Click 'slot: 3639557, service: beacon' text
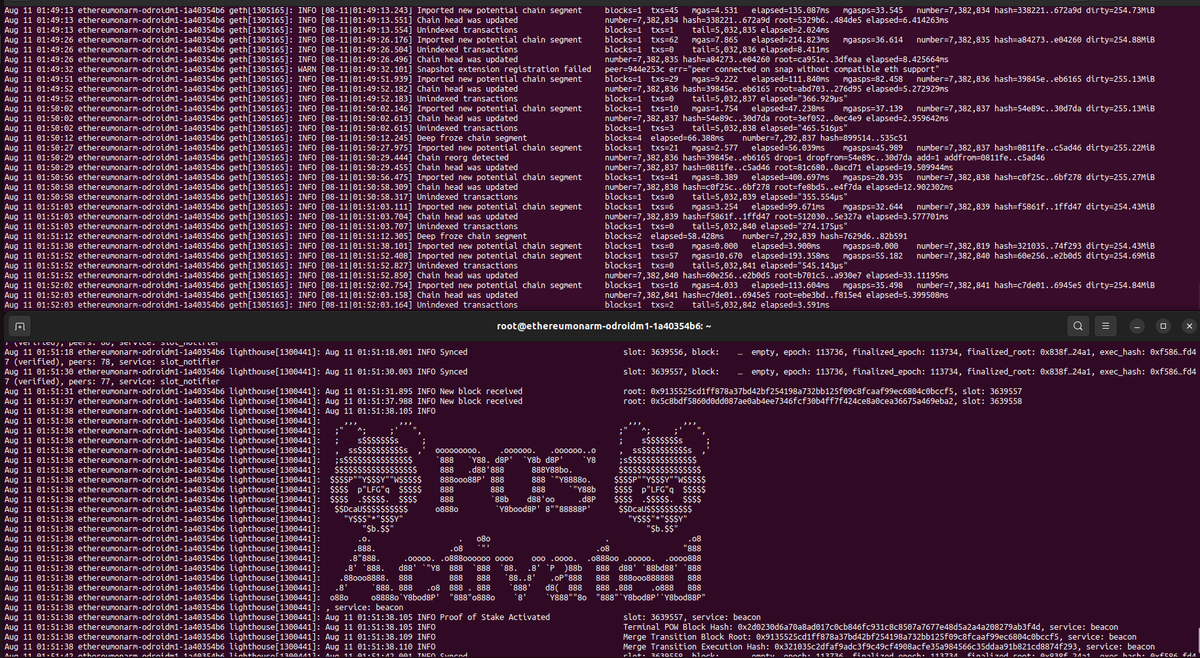 [692, 616]
